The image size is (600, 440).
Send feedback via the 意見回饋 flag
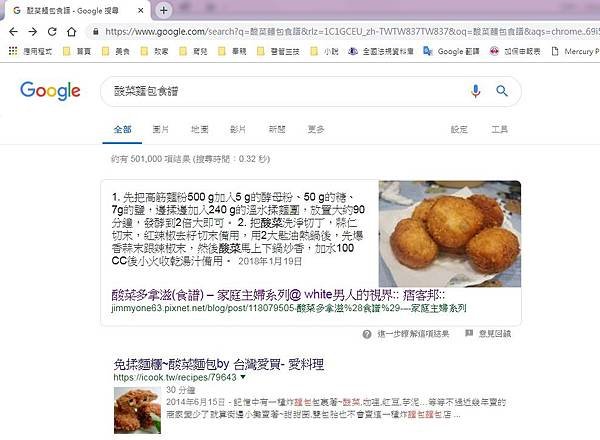(469, 333)
